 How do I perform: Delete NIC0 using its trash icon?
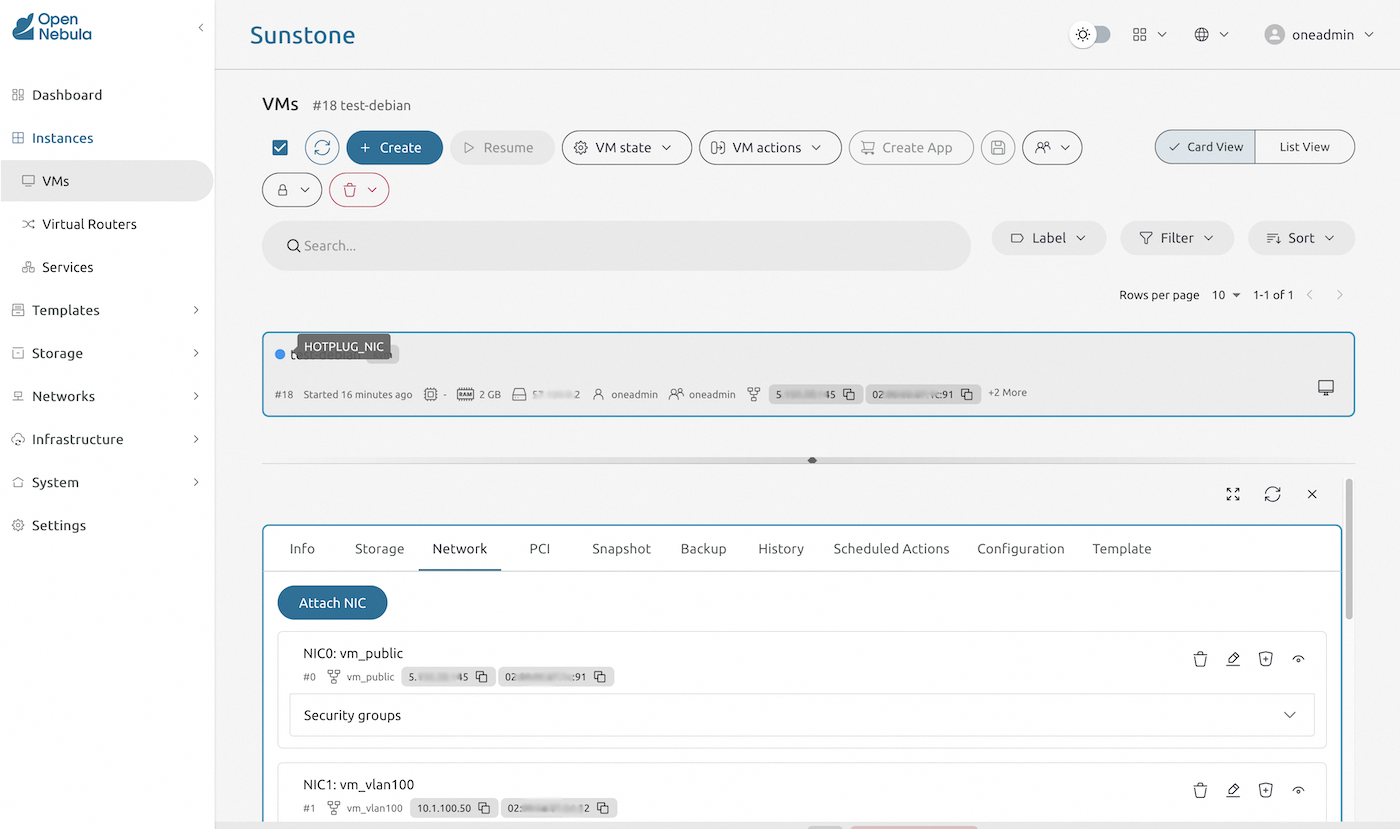pyautogui.click(x=1200, y=659)
